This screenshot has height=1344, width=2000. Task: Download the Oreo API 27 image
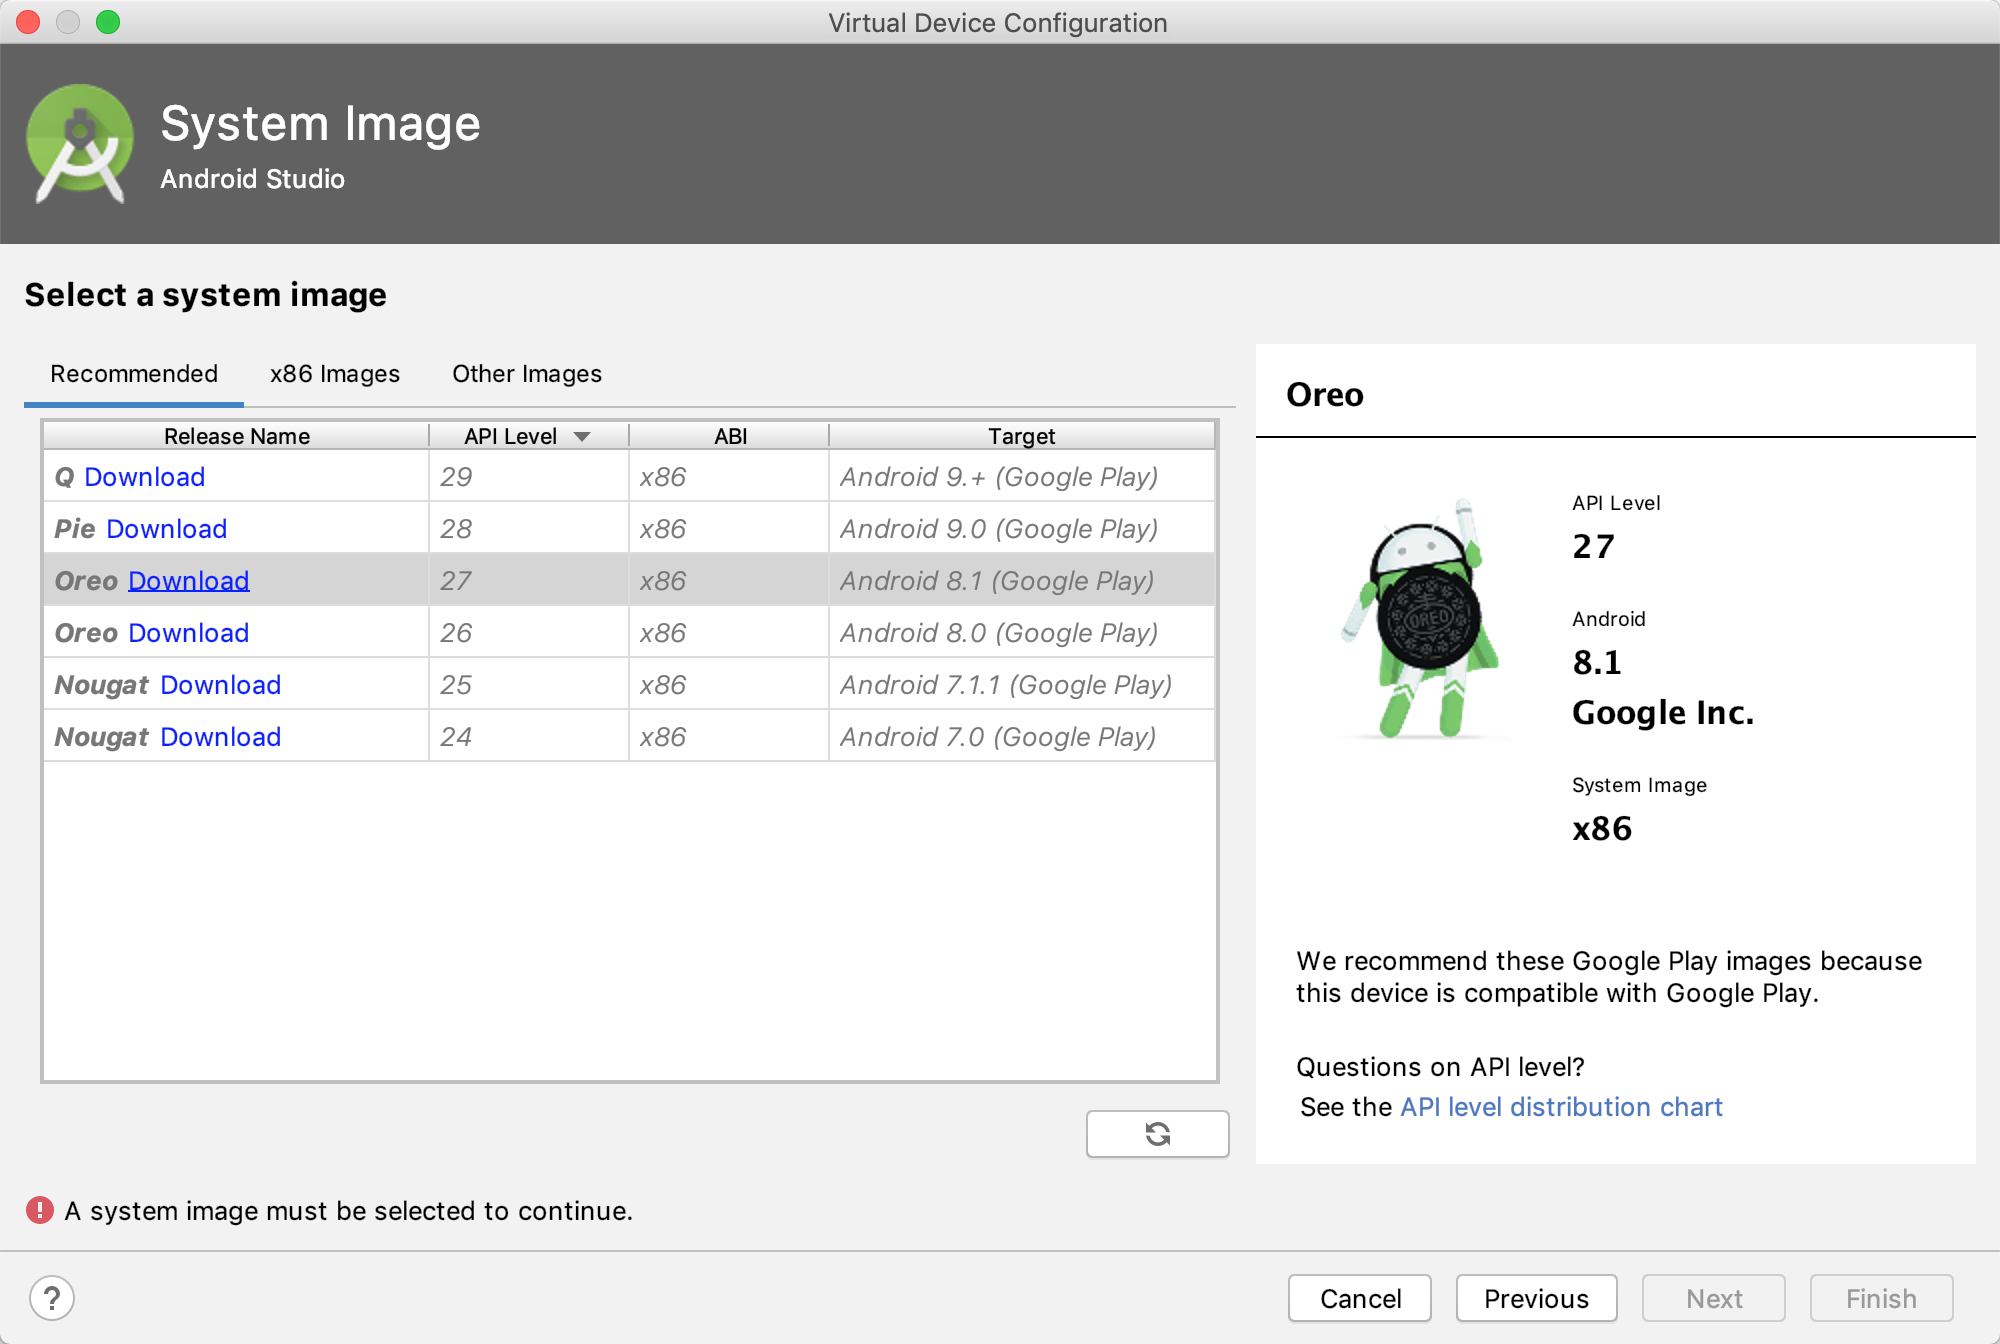click(x=188, y=581)
